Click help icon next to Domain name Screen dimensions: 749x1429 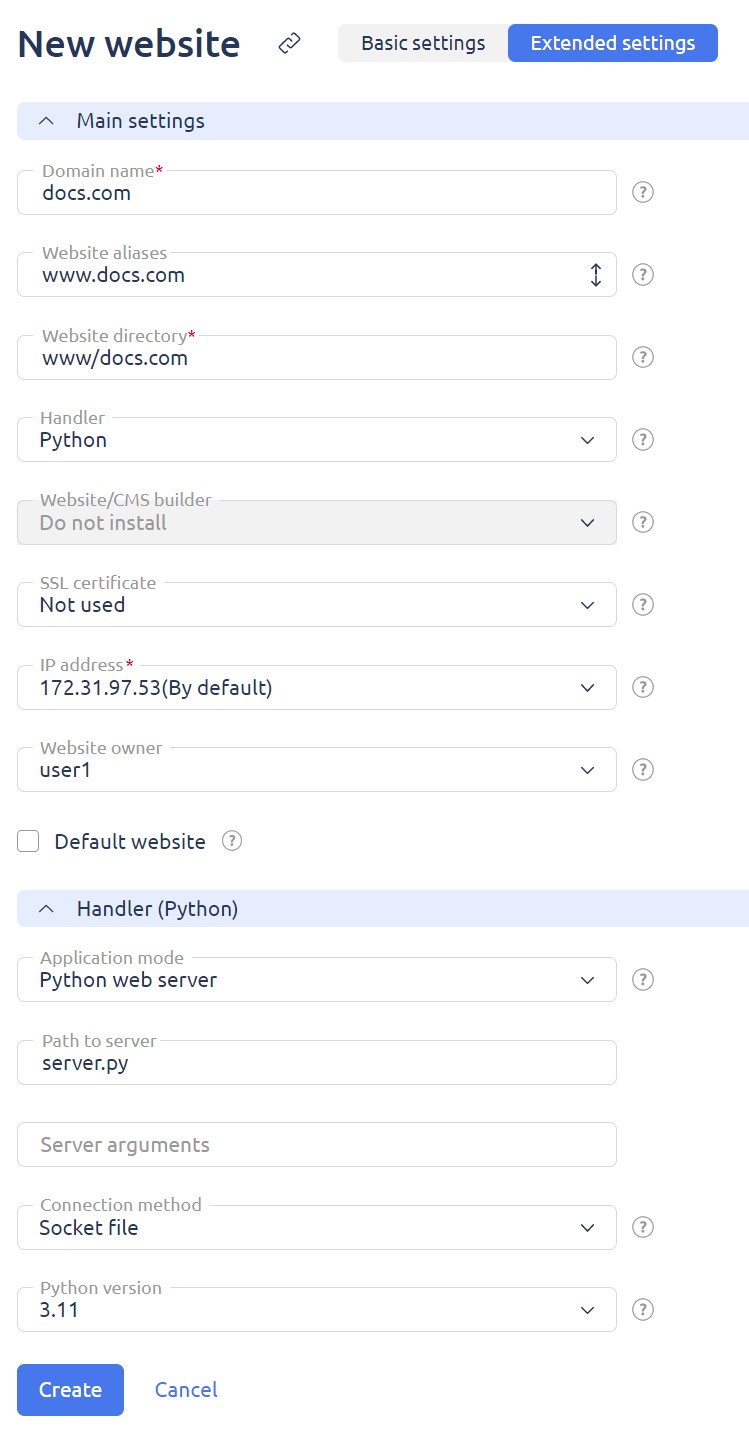tap(644, 192)
